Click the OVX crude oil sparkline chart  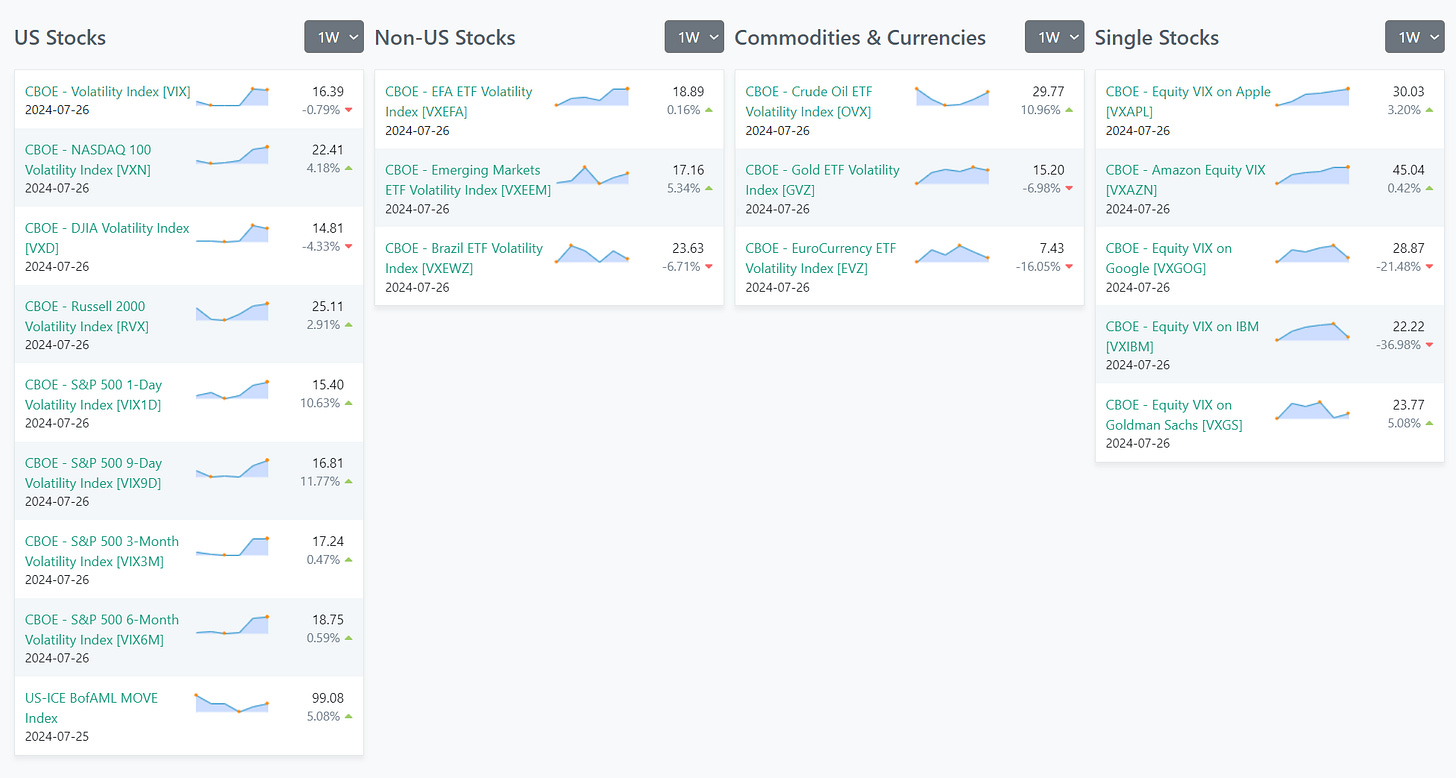(952, 96)
